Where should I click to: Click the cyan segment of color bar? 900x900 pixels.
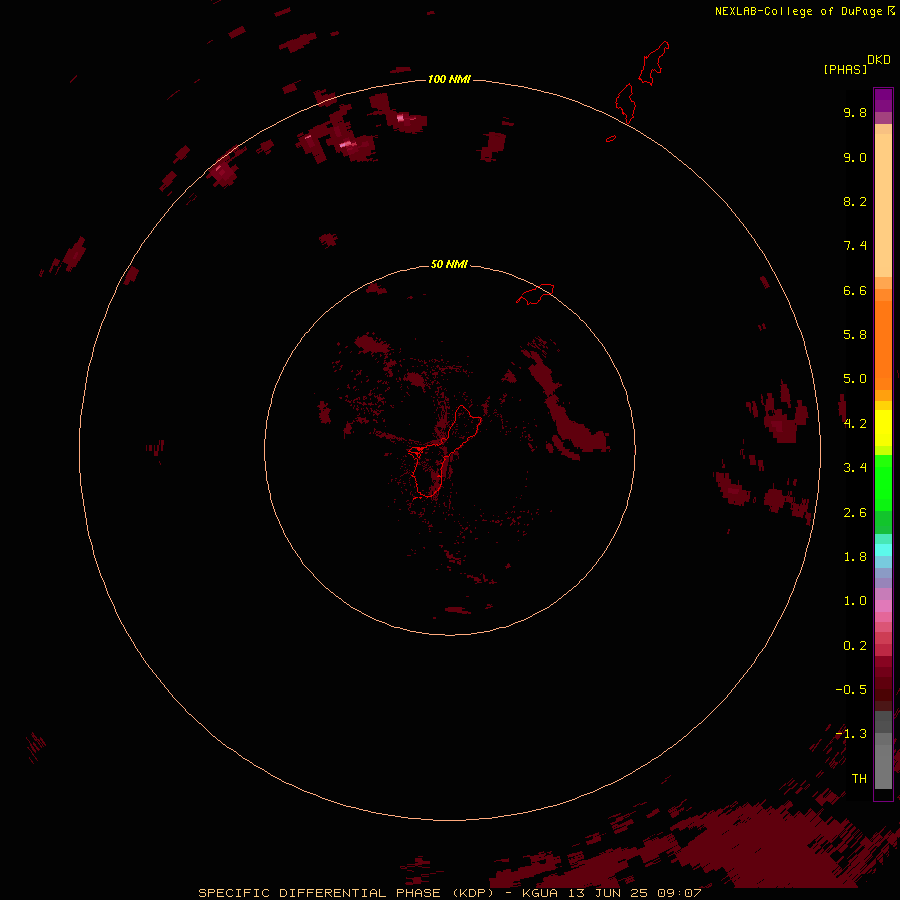click(x=883, y=550)
